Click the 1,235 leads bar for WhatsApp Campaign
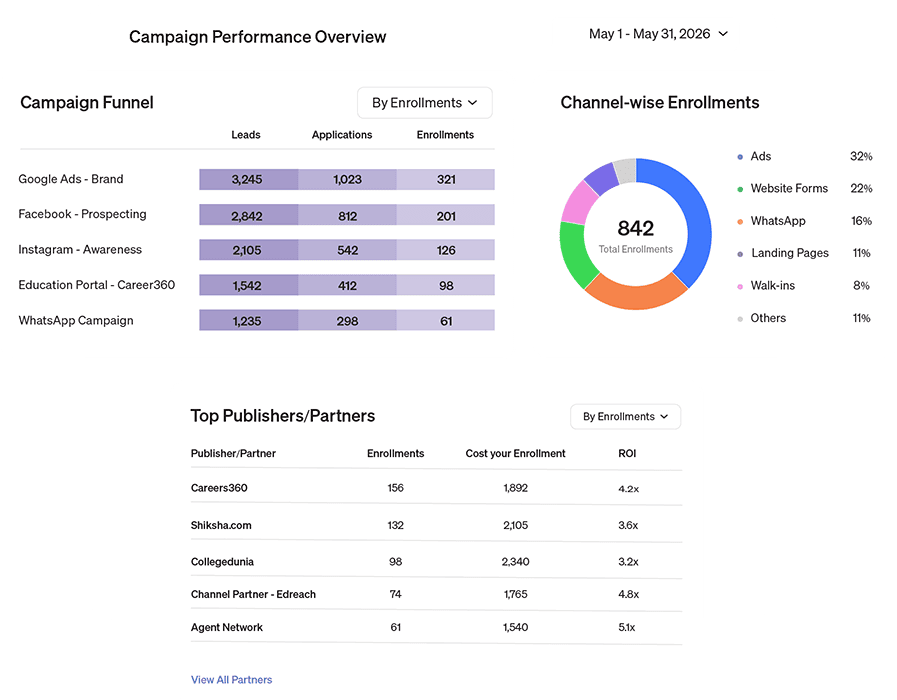This screenshot has height=700, width=897. [x=248, y=320]
